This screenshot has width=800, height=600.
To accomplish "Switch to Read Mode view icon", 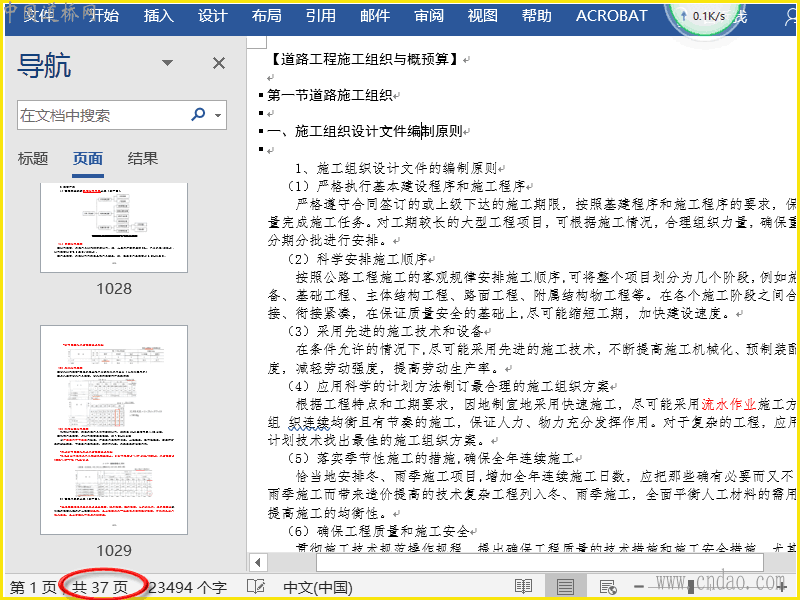I will [x=523, y=586].
